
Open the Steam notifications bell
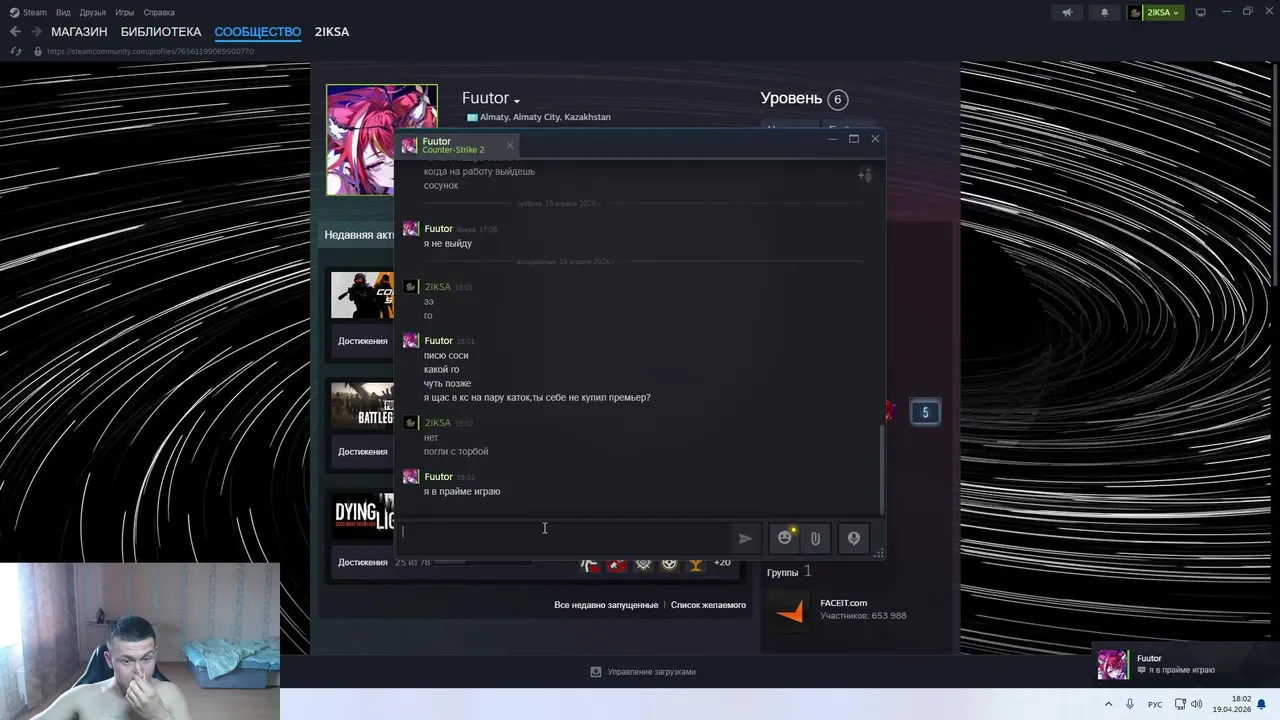click(1104, 13)
